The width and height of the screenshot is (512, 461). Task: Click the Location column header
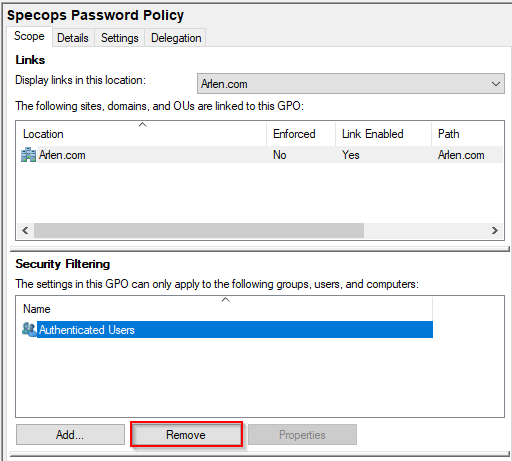(141, 134)
